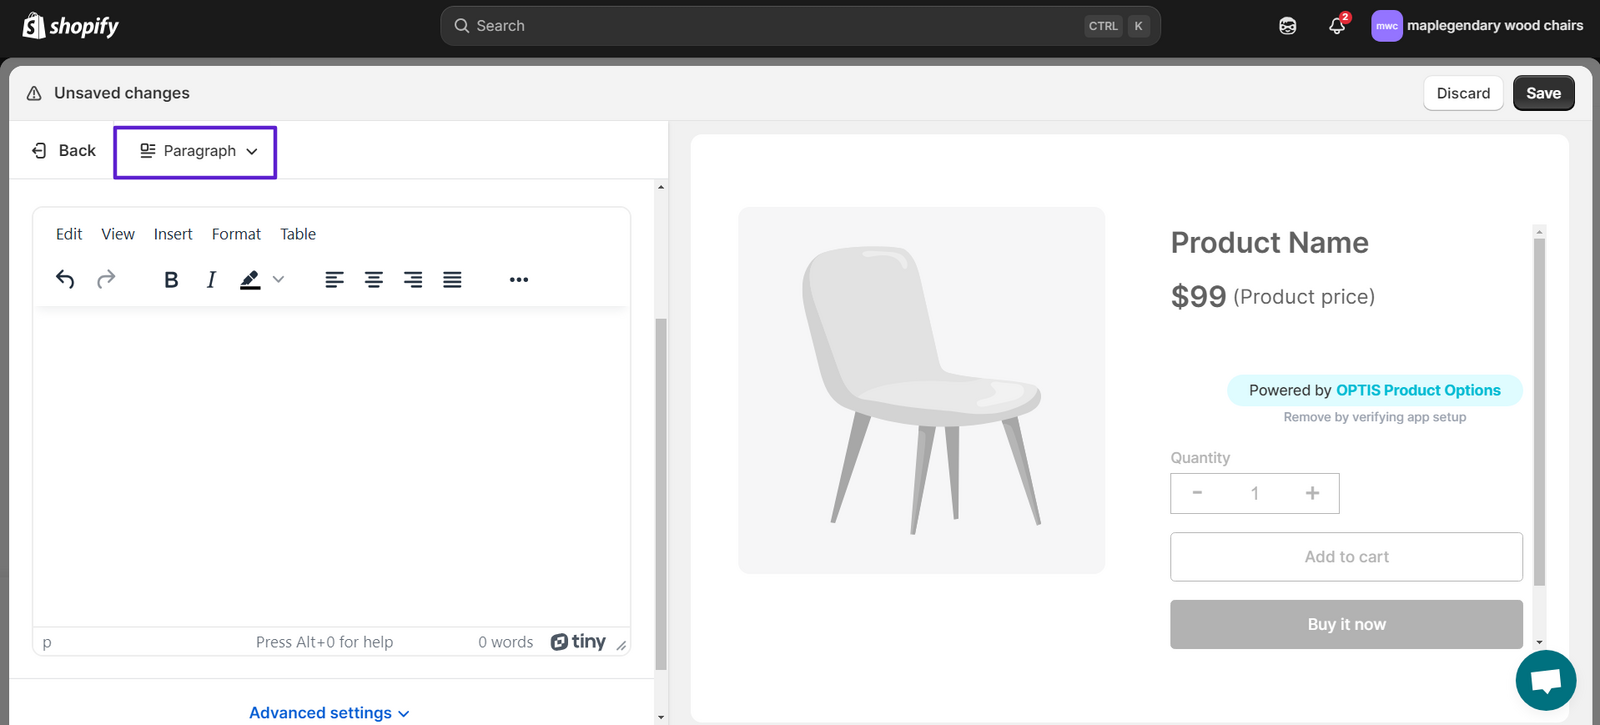Save the unsaved changes
The width and height of the screenshot is (1600, 725).
click(x=1543, y=93)
